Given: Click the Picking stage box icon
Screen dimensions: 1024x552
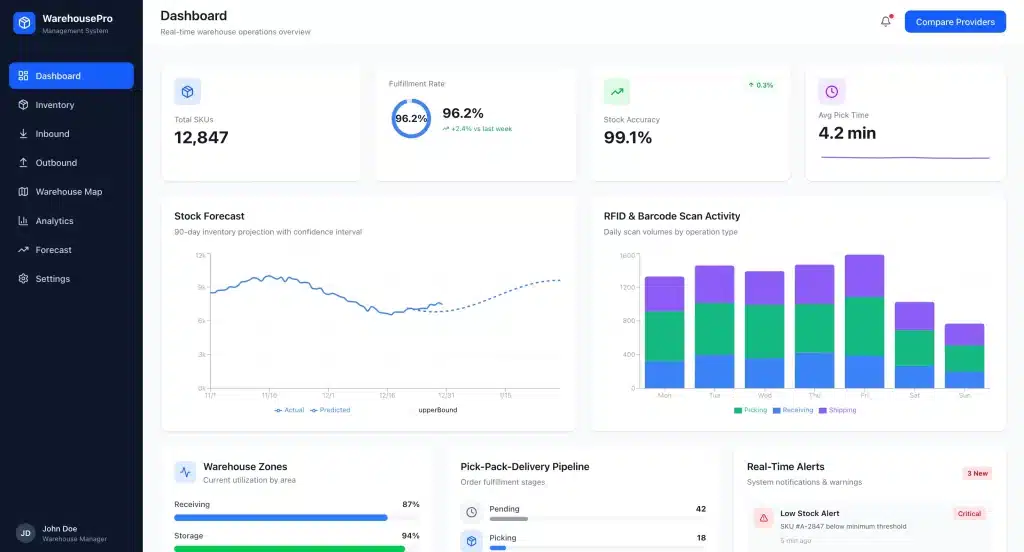Looking at the screenshot, I should [x=472, y=541].
